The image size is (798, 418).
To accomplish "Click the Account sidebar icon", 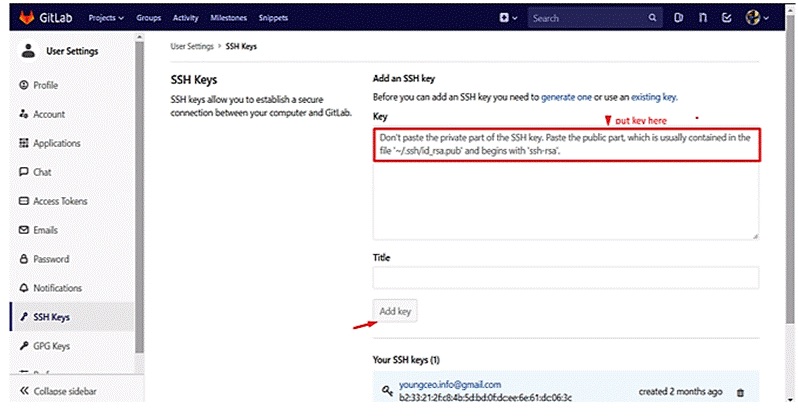I will pyautogui.click(x=24, y=114).
